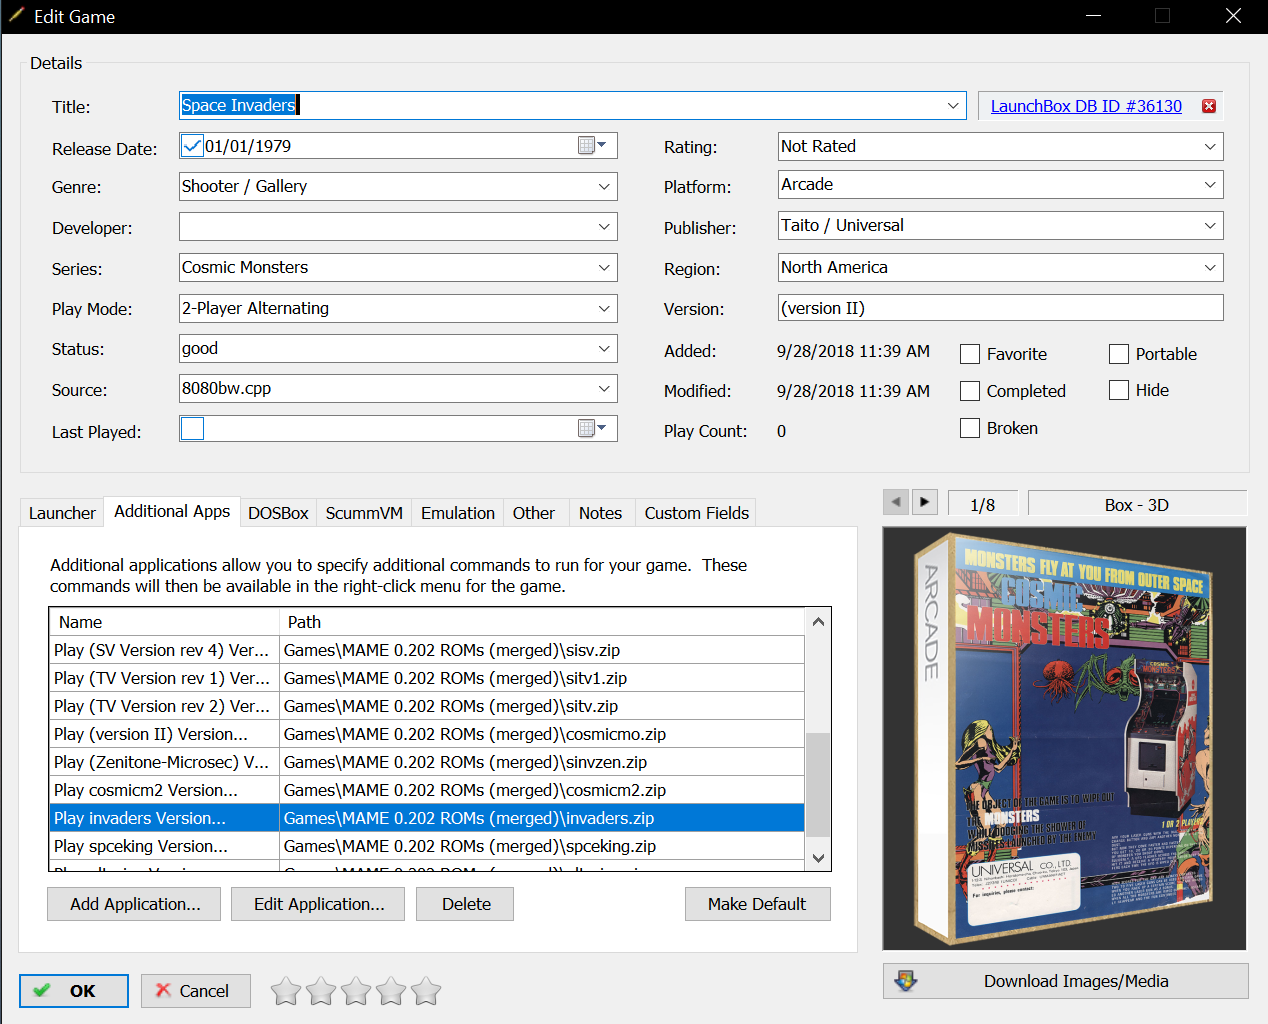Select the sitv1.zip application row

click(x=427, y=678)
